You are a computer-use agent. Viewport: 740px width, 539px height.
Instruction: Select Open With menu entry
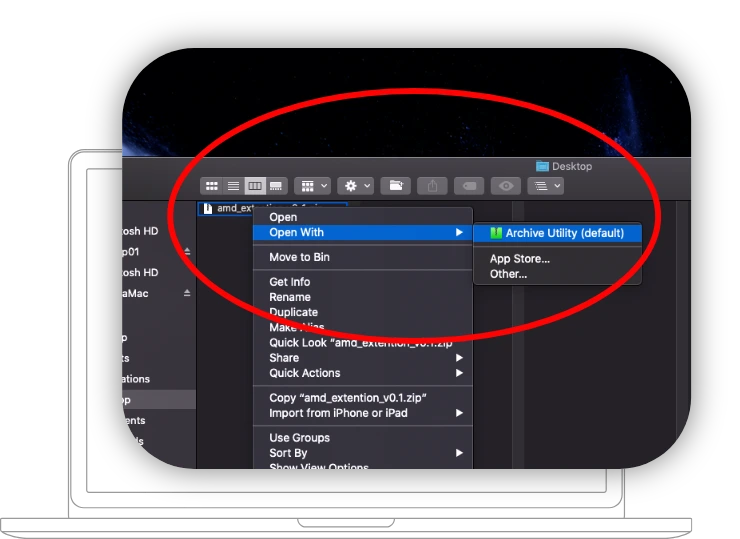(363, 232)
